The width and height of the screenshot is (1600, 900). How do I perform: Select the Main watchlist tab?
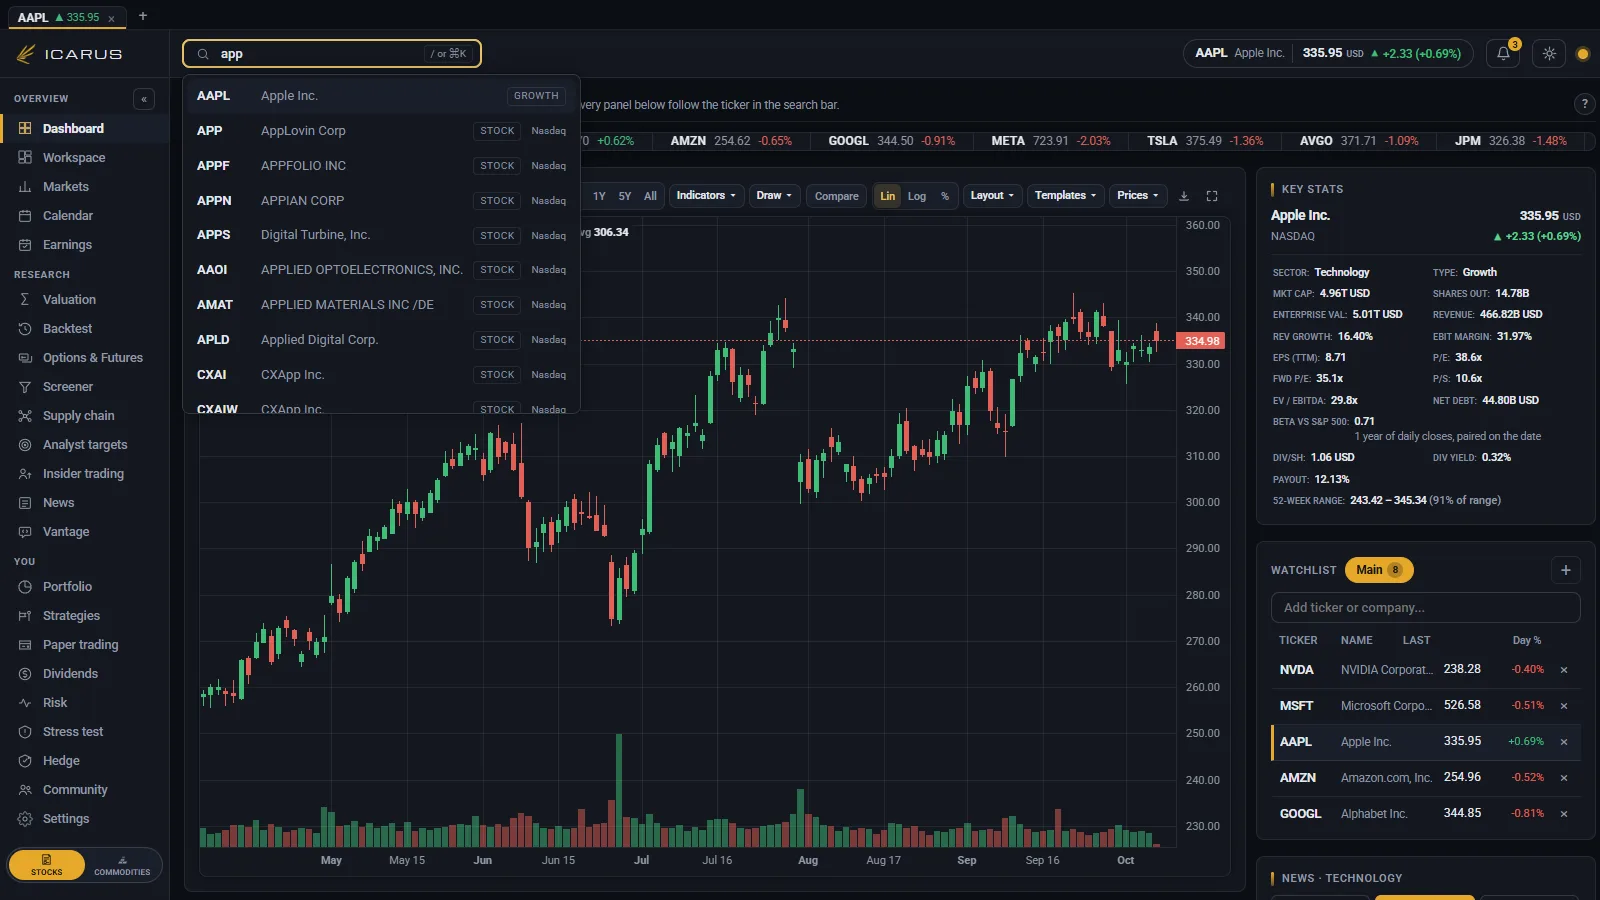[x=1379, y=570]
